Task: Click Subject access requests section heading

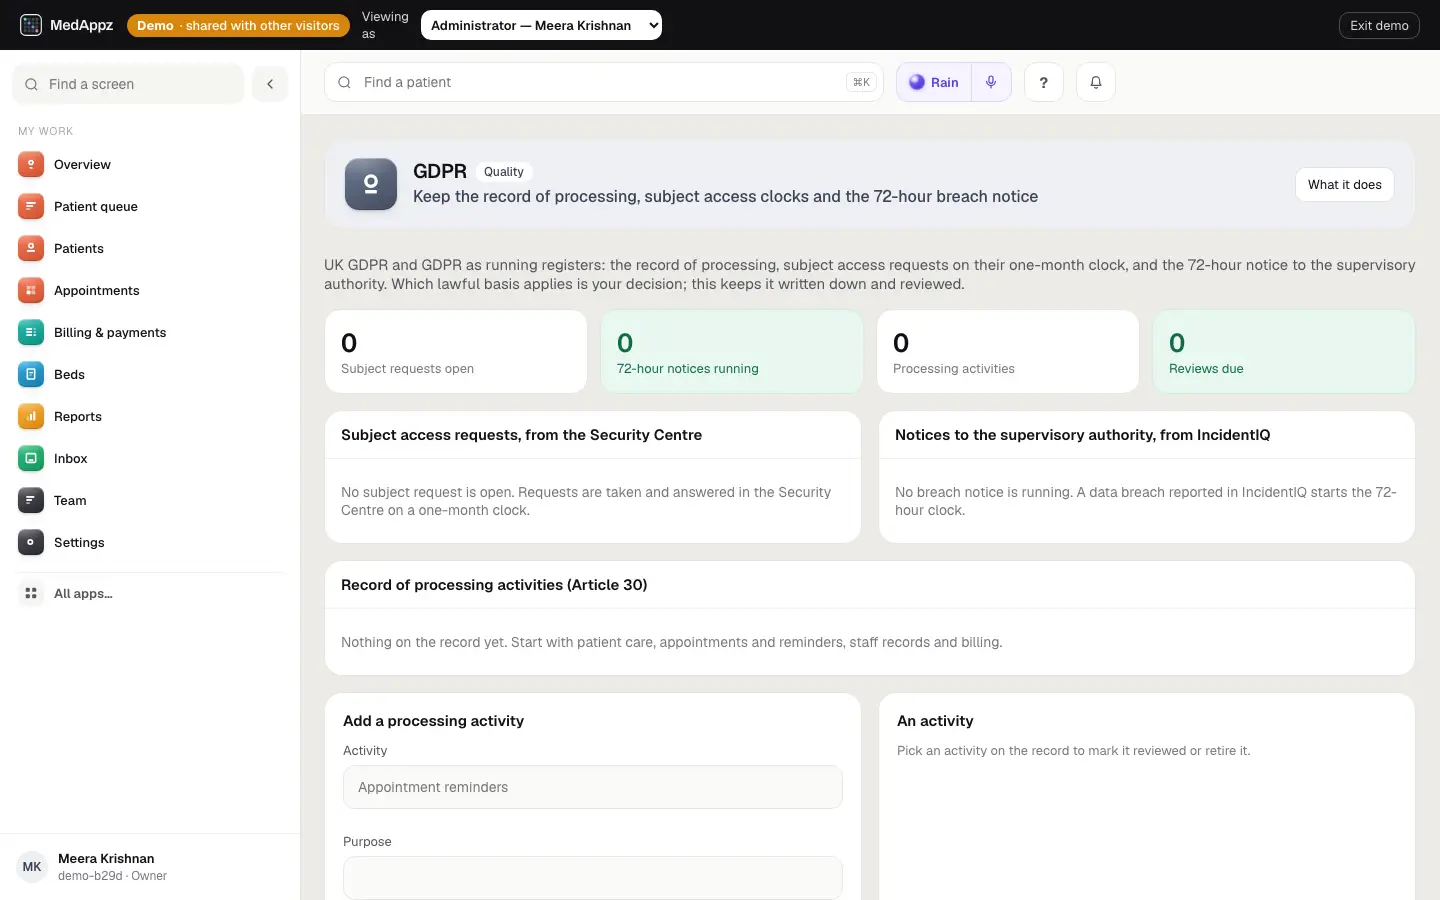Action: [521, 435]
